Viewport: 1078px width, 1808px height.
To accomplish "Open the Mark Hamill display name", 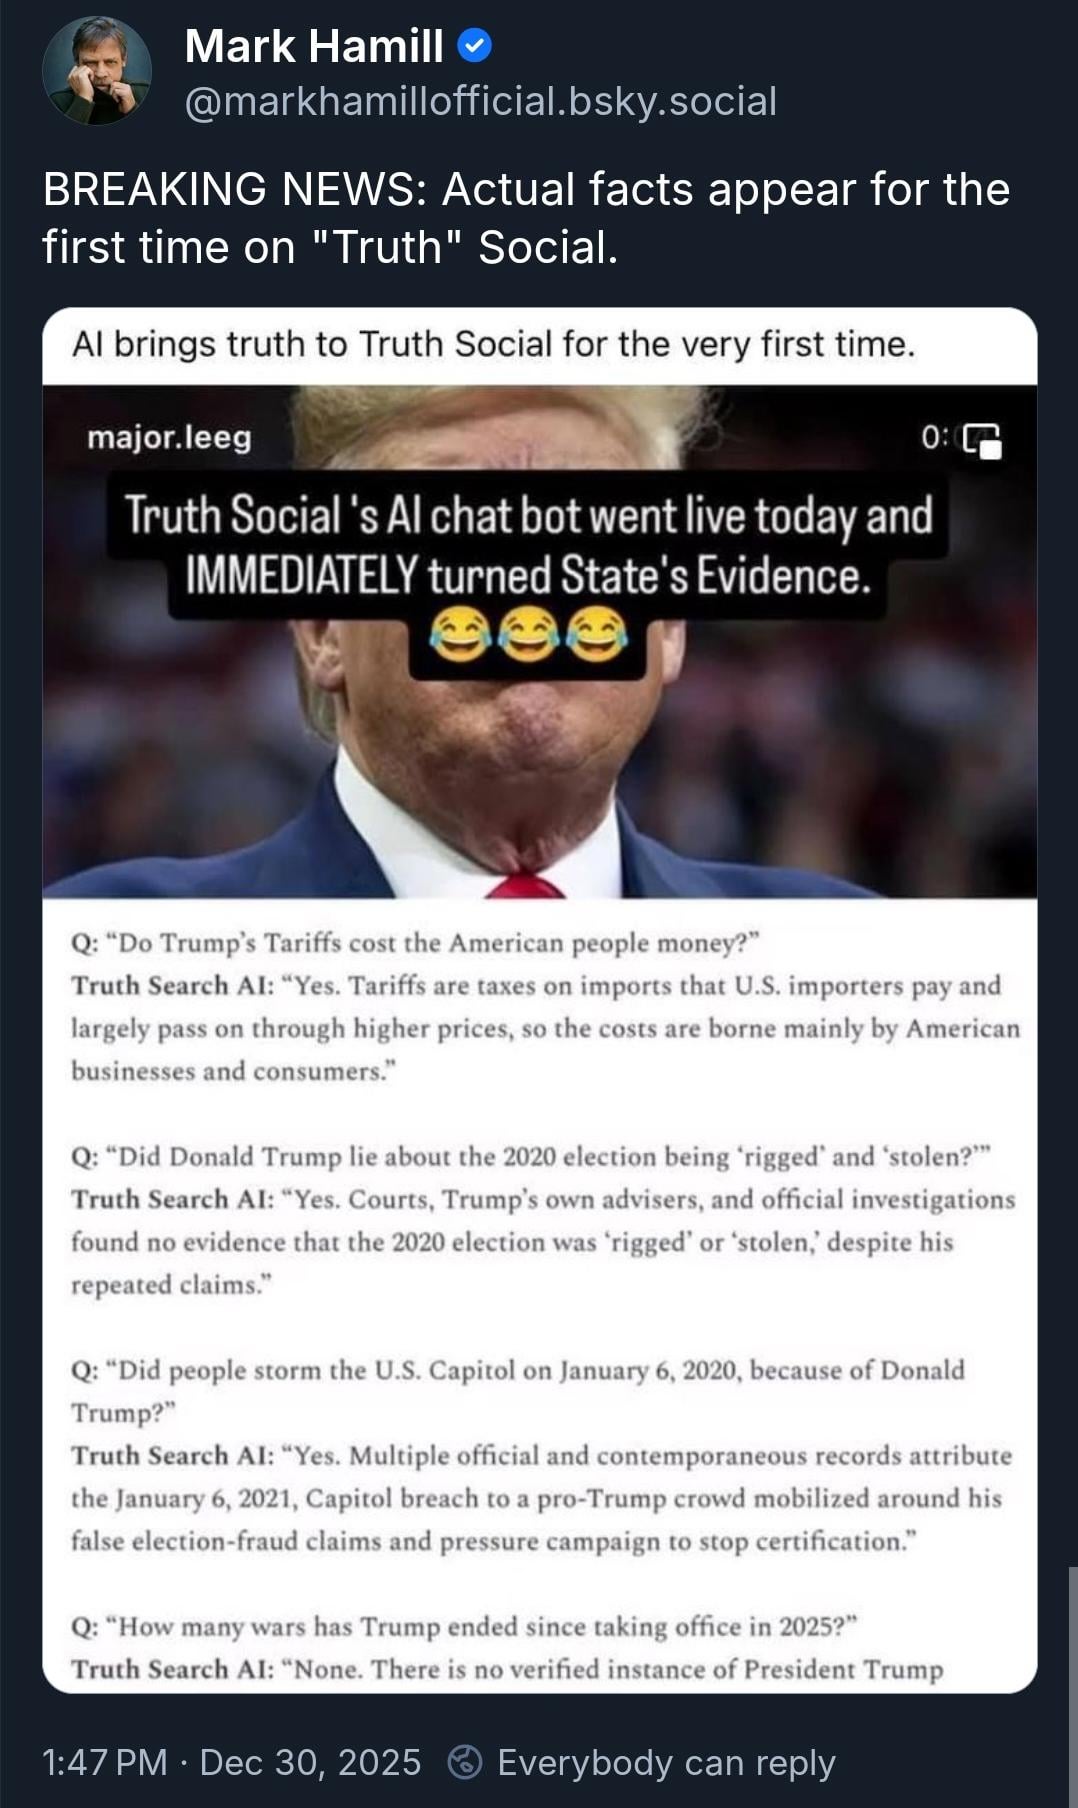I will click(x=314, y=46).
